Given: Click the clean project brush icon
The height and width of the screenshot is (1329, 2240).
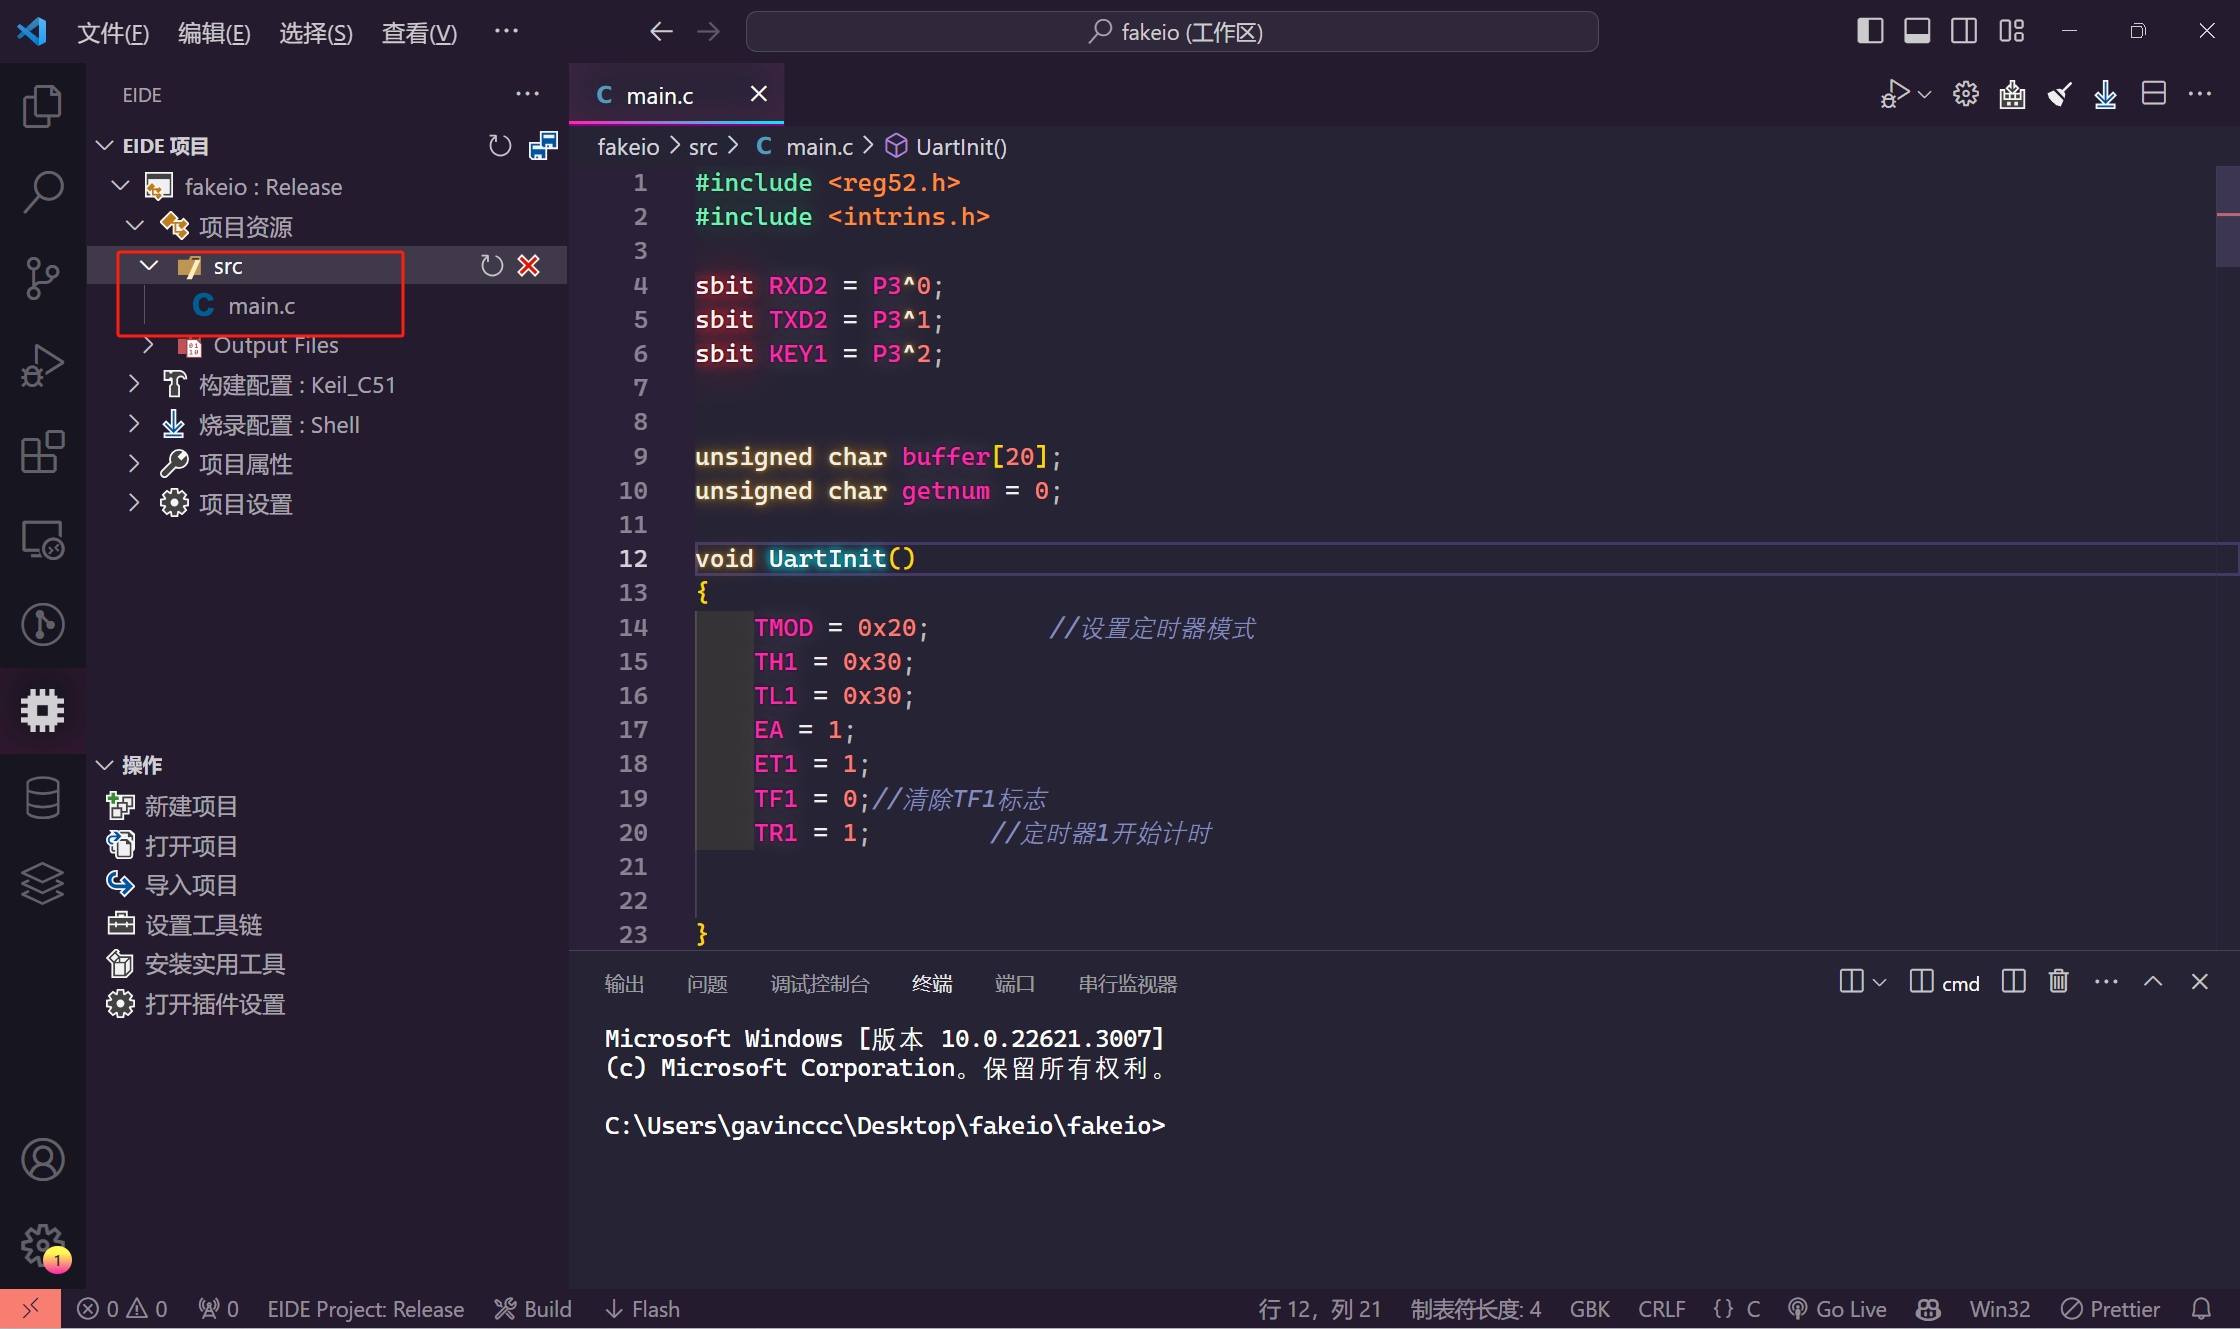Looking at the screenshot, I should [2059, 94].
